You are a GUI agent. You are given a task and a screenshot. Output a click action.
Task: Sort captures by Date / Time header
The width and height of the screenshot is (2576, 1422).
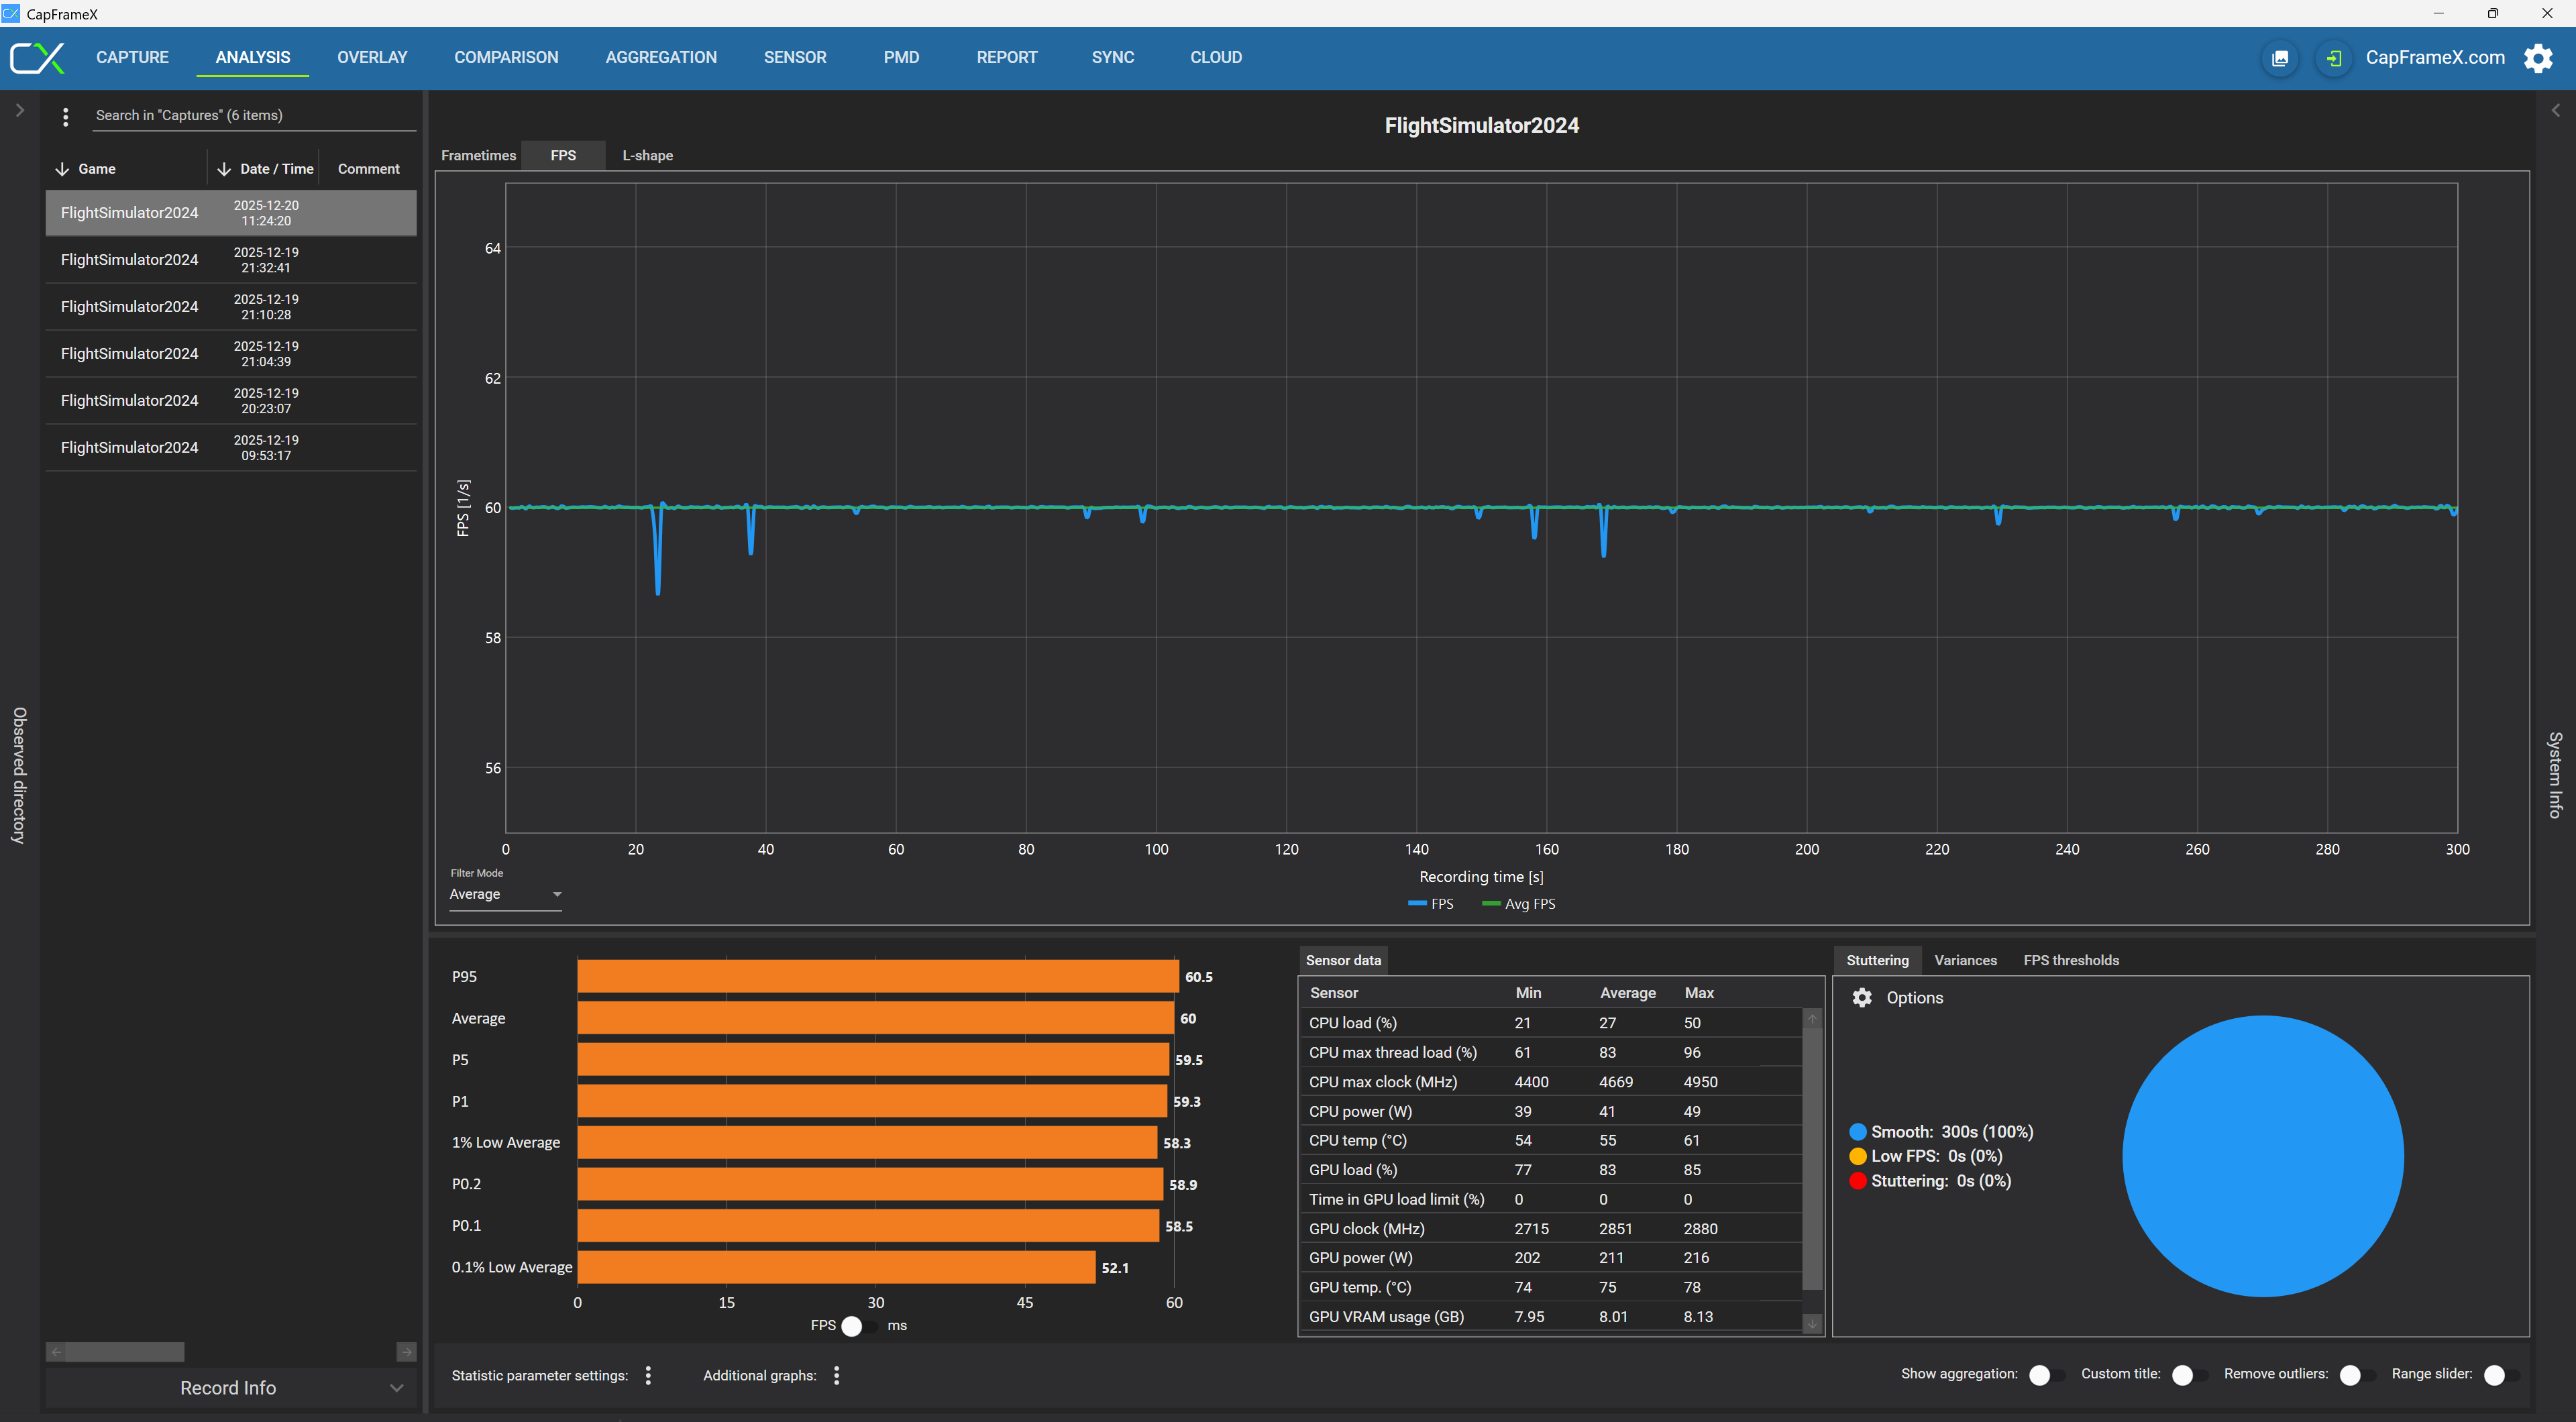click(276, 169)
